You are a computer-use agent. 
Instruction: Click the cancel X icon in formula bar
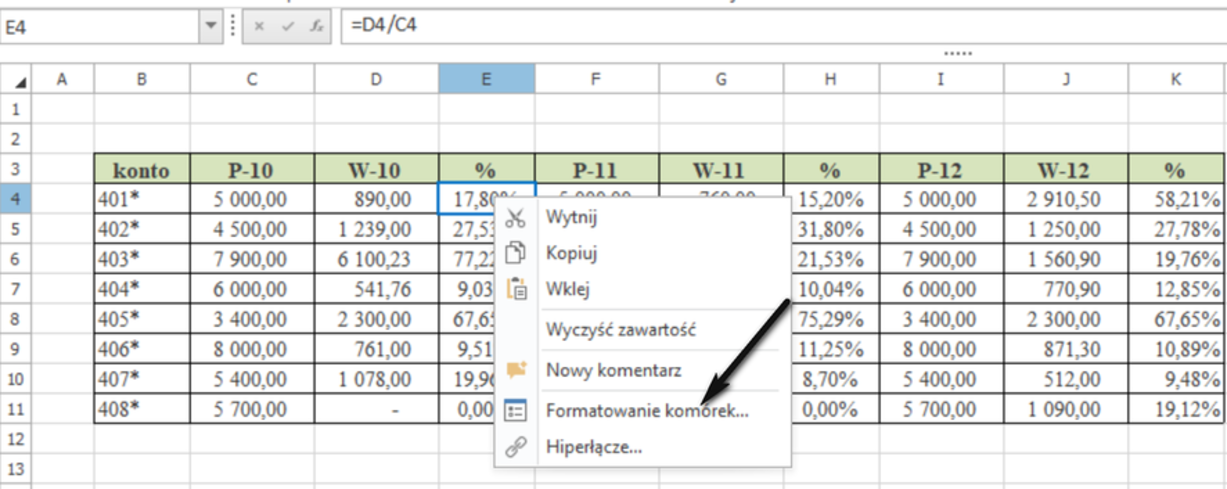(259, 26)
